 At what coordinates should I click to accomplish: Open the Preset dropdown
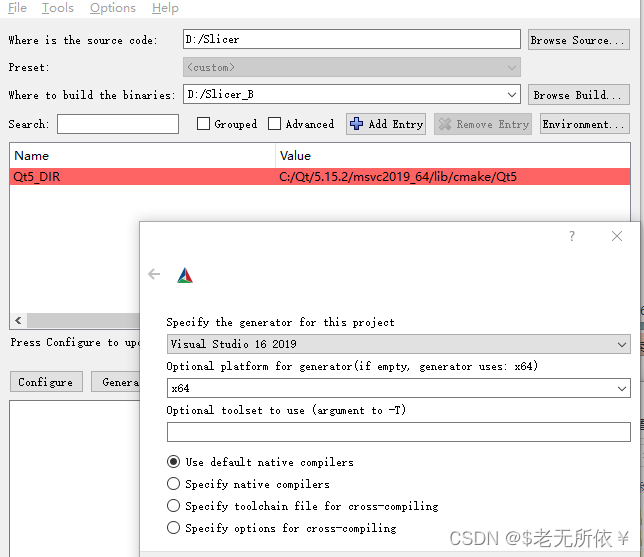click(x=352, y=67)
